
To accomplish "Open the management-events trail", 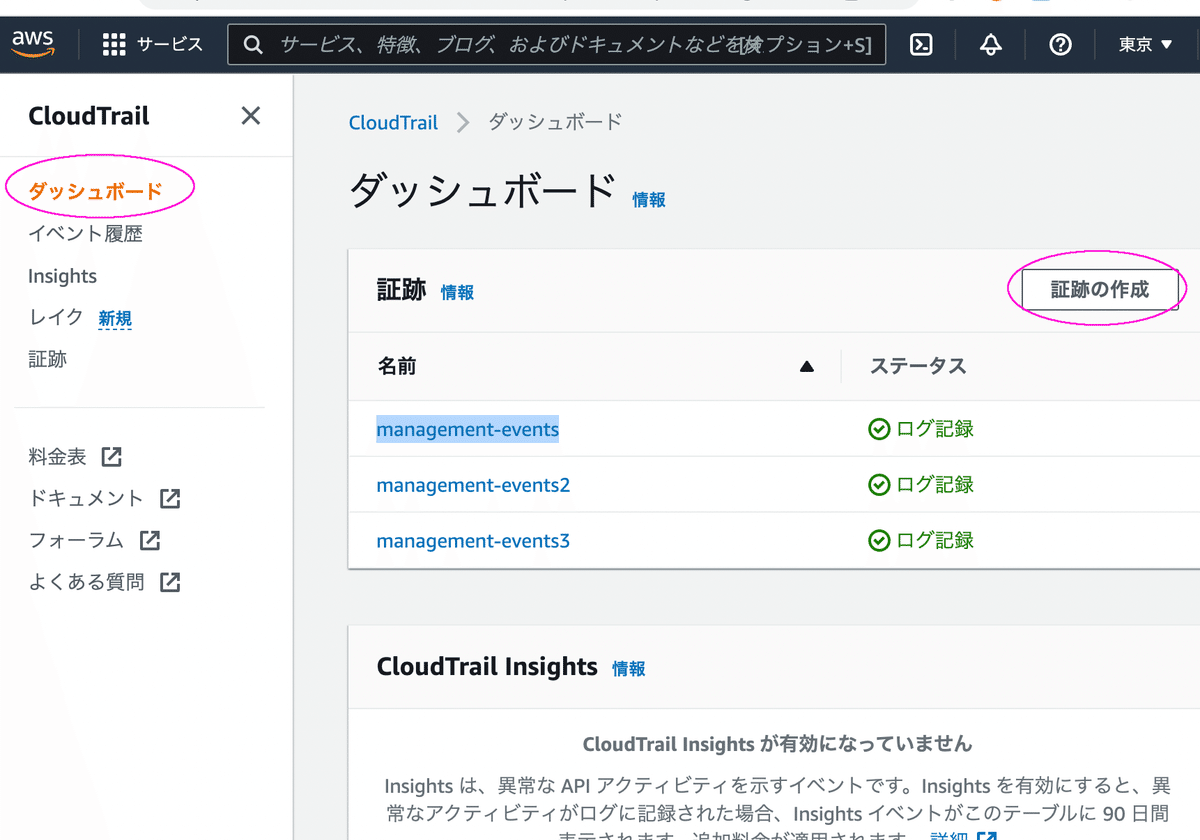I will pos(468,429).
